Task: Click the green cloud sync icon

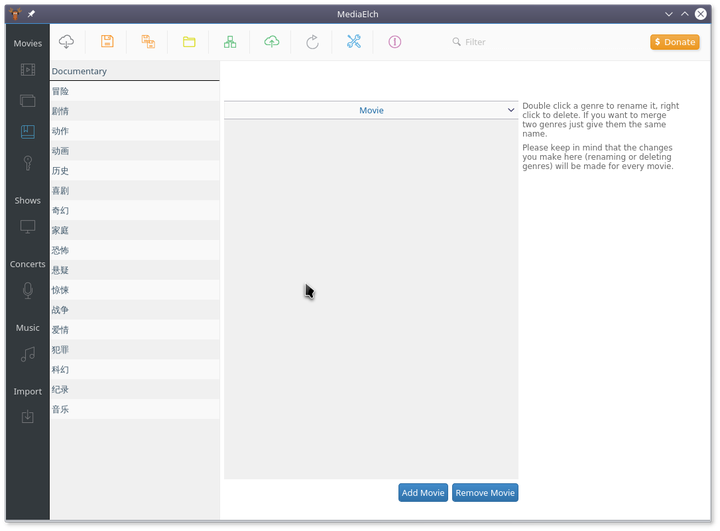Action: [x=271, y=42]
